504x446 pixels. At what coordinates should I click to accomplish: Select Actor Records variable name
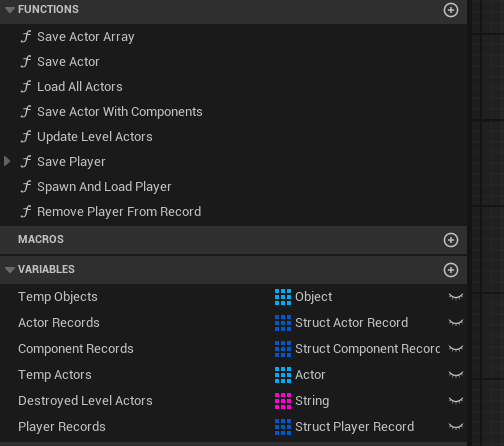pyautogui.click(x=59, y=323)
